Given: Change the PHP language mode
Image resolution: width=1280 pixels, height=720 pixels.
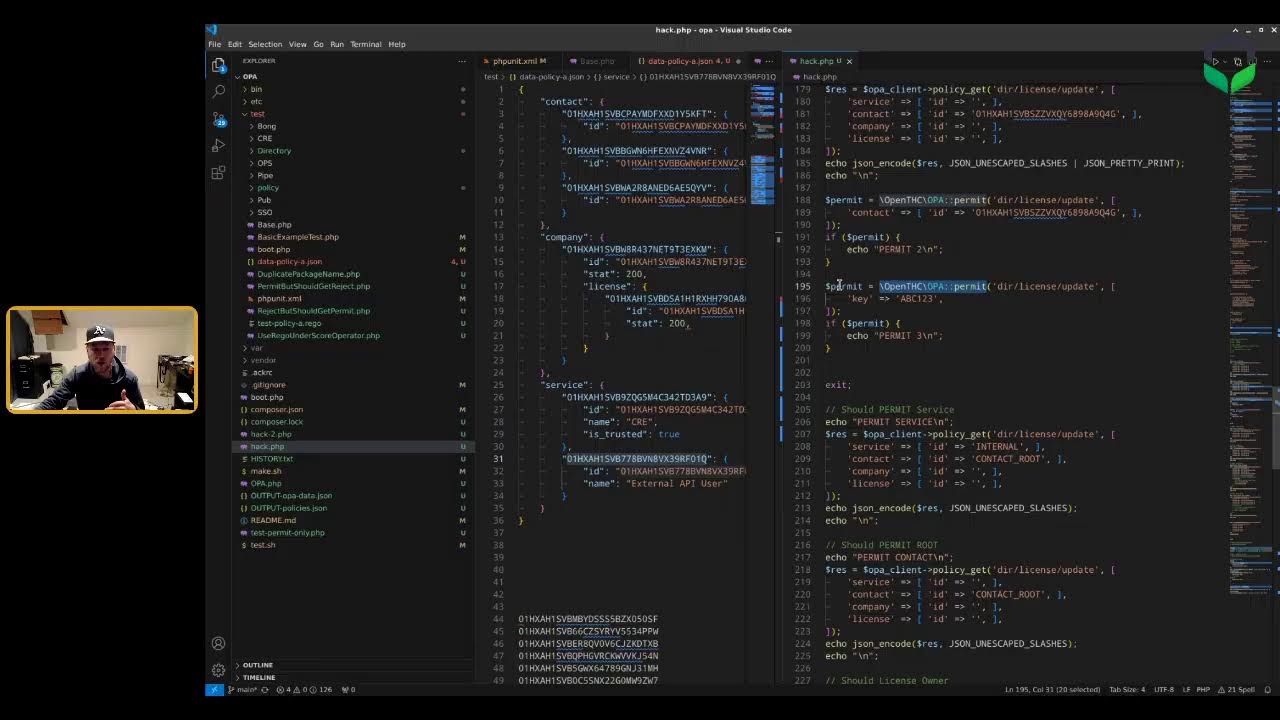Looking at the screenshot, I should point(1204,689).
